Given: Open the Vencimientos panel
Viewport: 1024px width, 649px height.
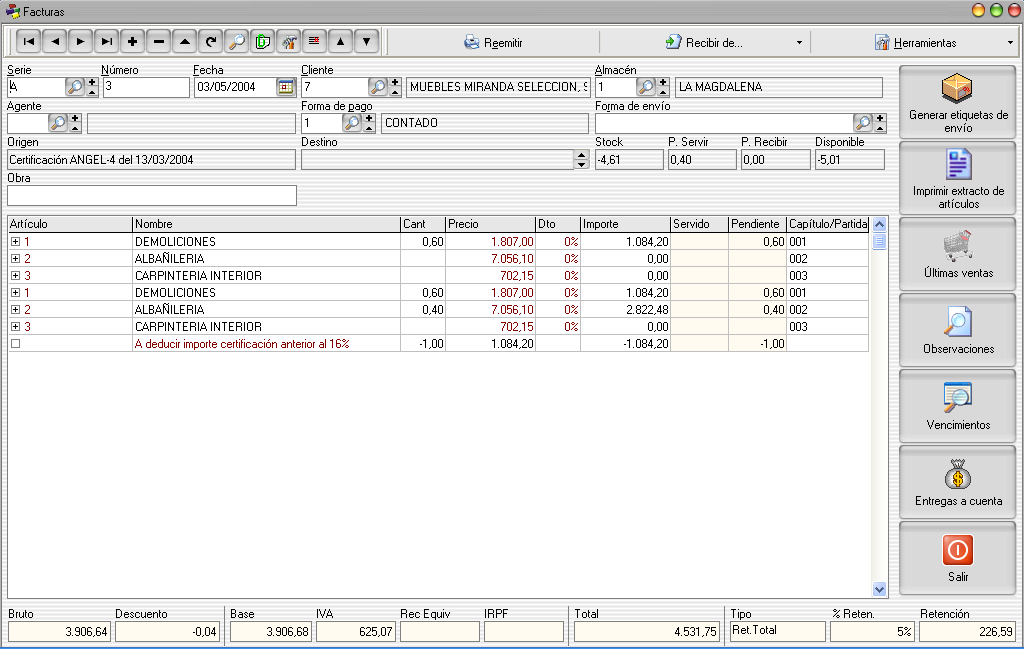Looking at the screenshot, I should coord(957,407).
